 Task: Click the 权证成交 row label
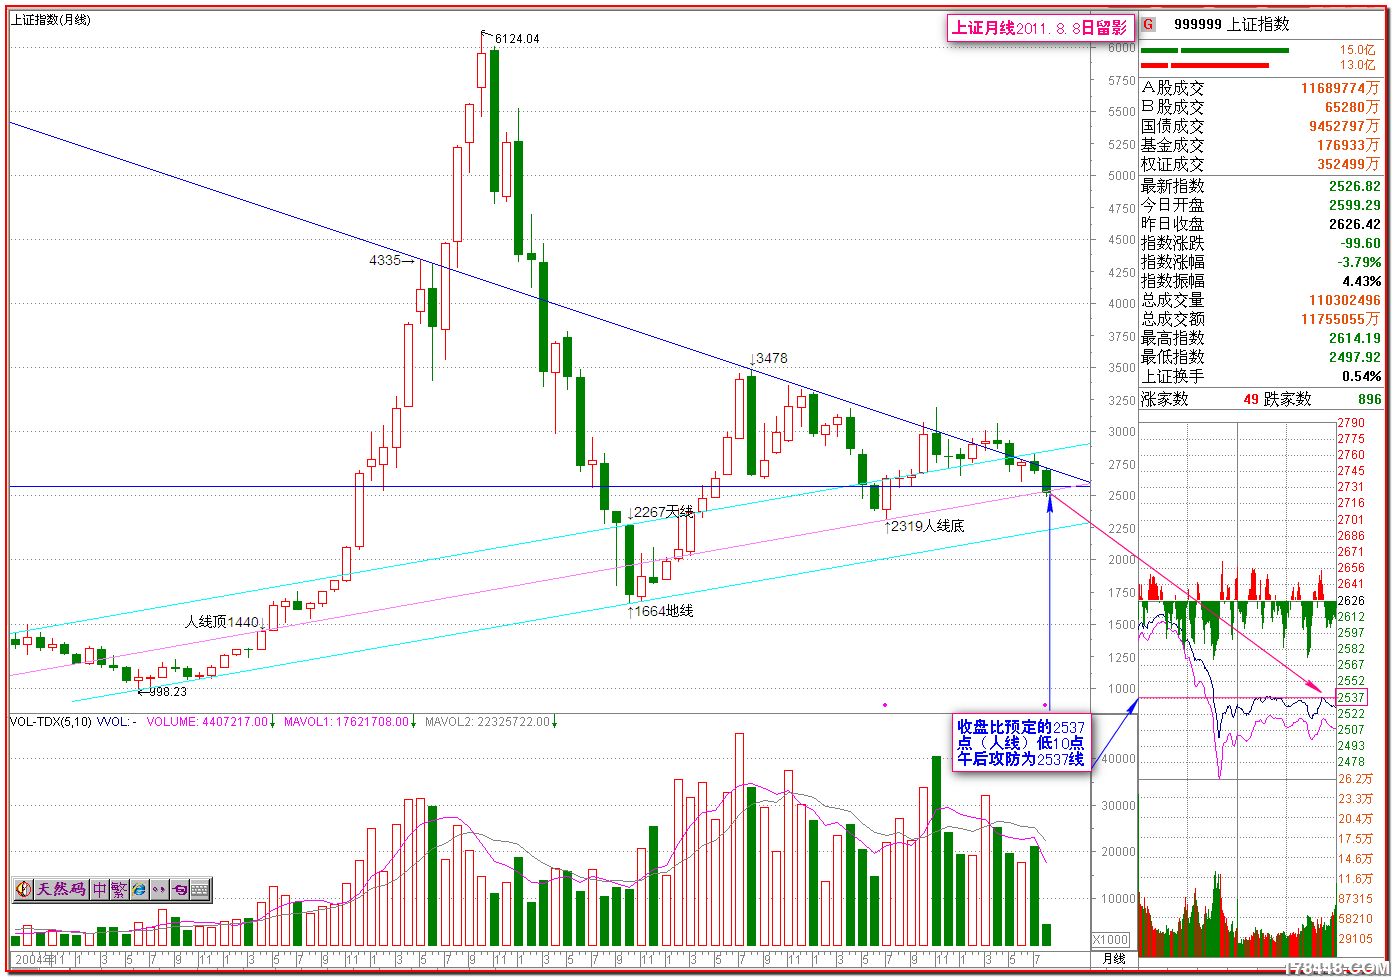[x=1173, y=164]
